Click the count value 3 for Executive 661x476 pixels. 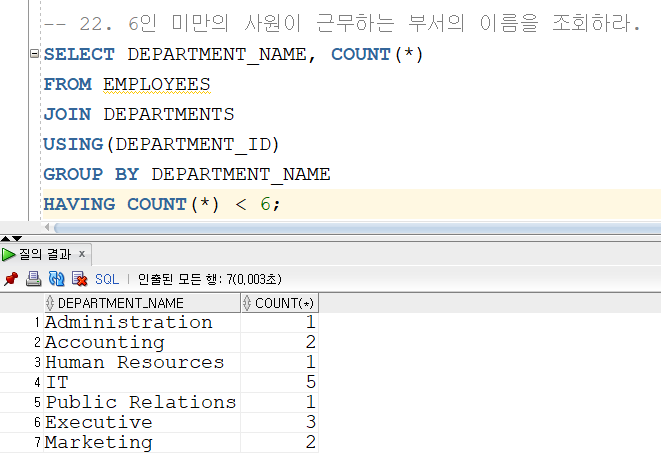coord(279,422)
